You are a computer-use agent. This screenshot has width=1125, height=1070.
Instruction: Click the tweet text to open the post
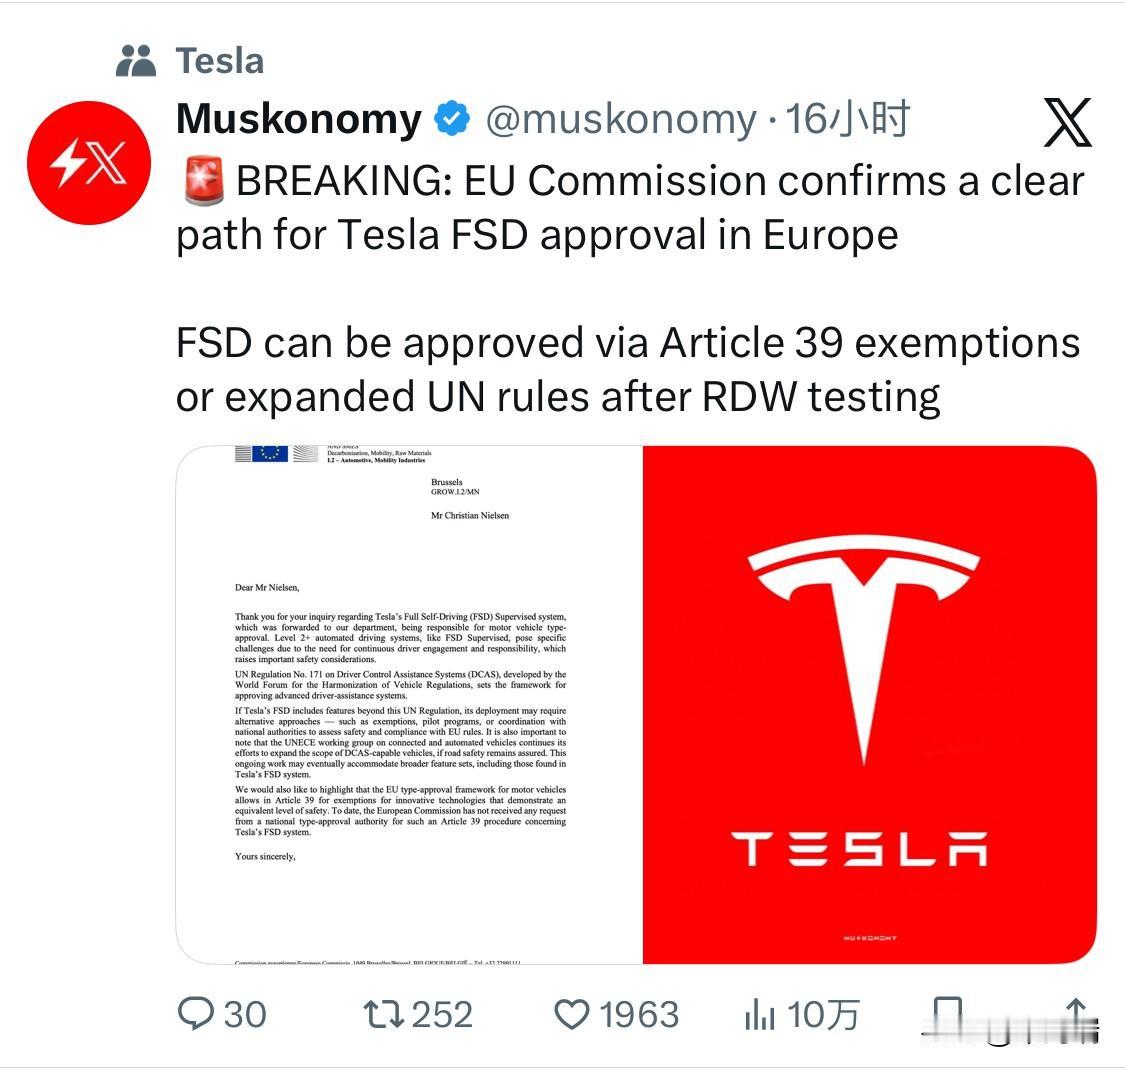click(600, 290)
